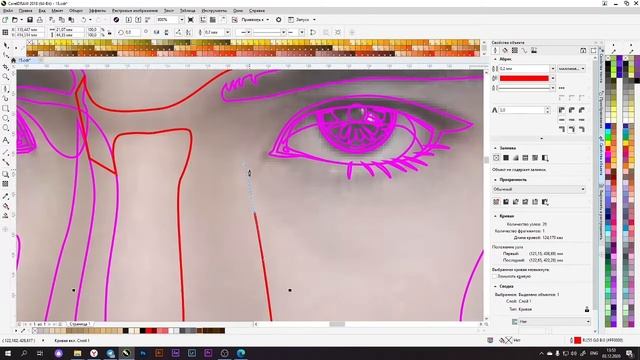
Task: Select the Interactive Fill tool
Action: tap(6, 206)
